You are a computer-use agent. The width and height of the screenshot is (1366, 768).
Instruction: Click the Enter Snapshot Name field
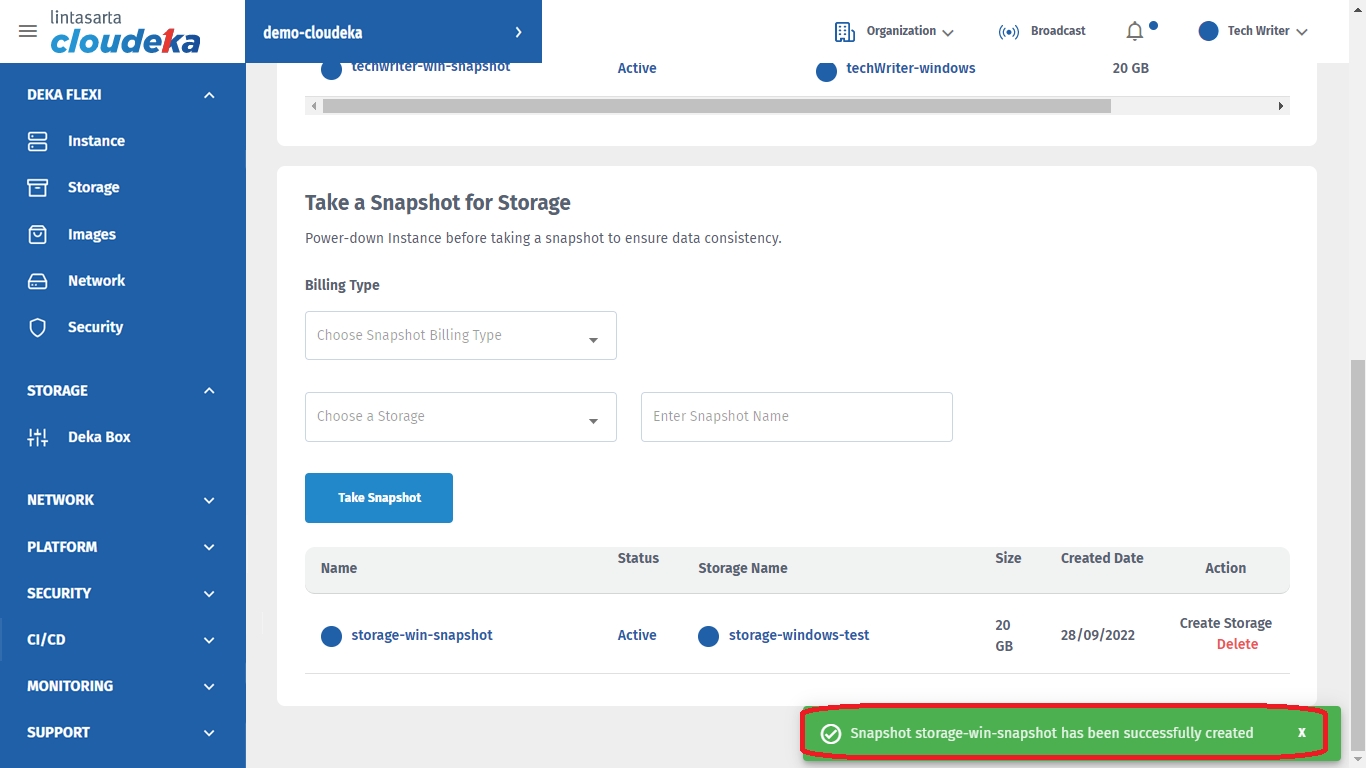point(796,417)
